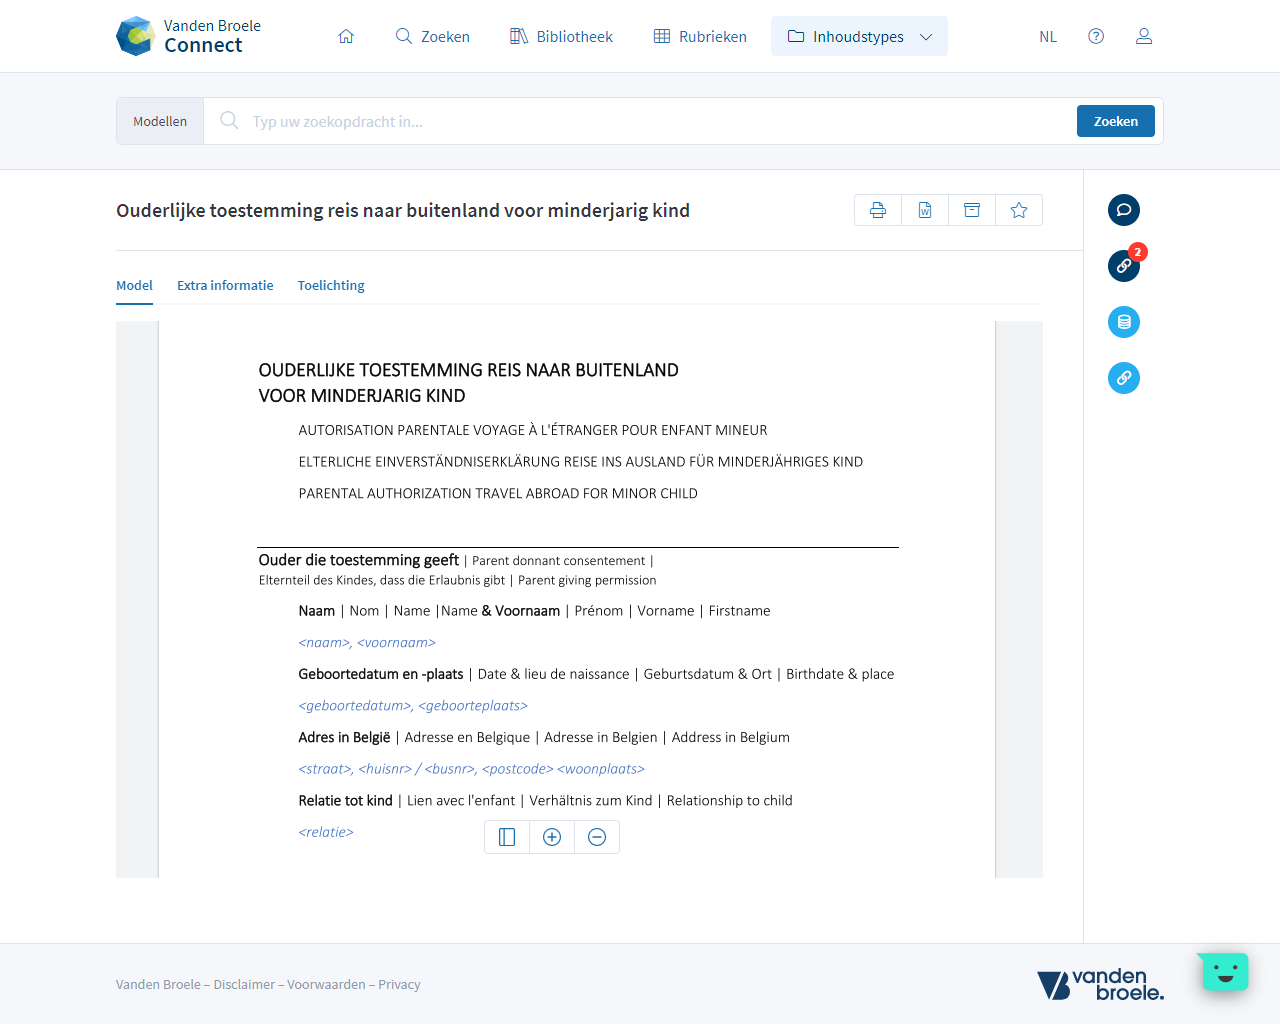Viewport: 1280px width, 1024px height.
Task: Click the search magnifier icon in search bar
Action: coord(229,120)
